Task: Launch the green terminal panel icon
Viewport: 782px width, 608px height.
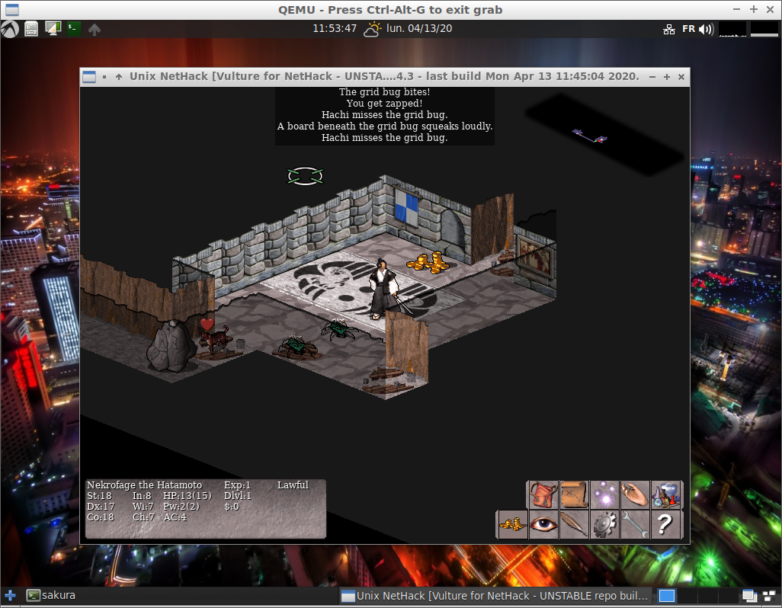Action: 73,28
